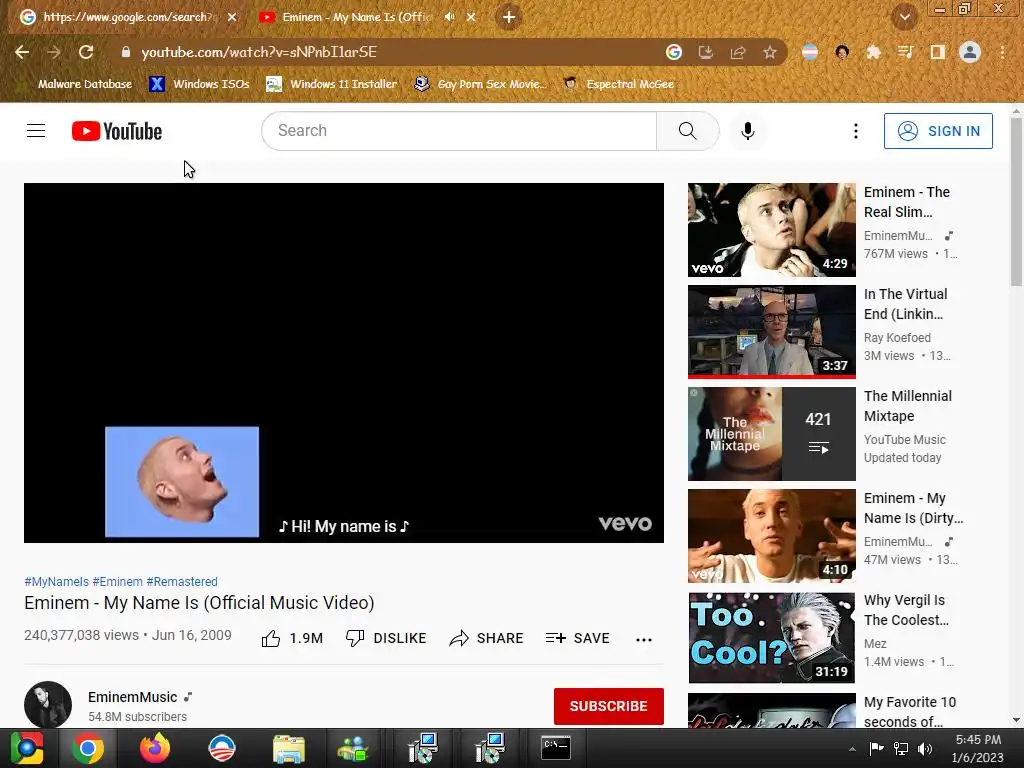This screenshot has height=768, width=1024.
Task: Open Windows ISOs bookmark
Action: coord(199,84)
